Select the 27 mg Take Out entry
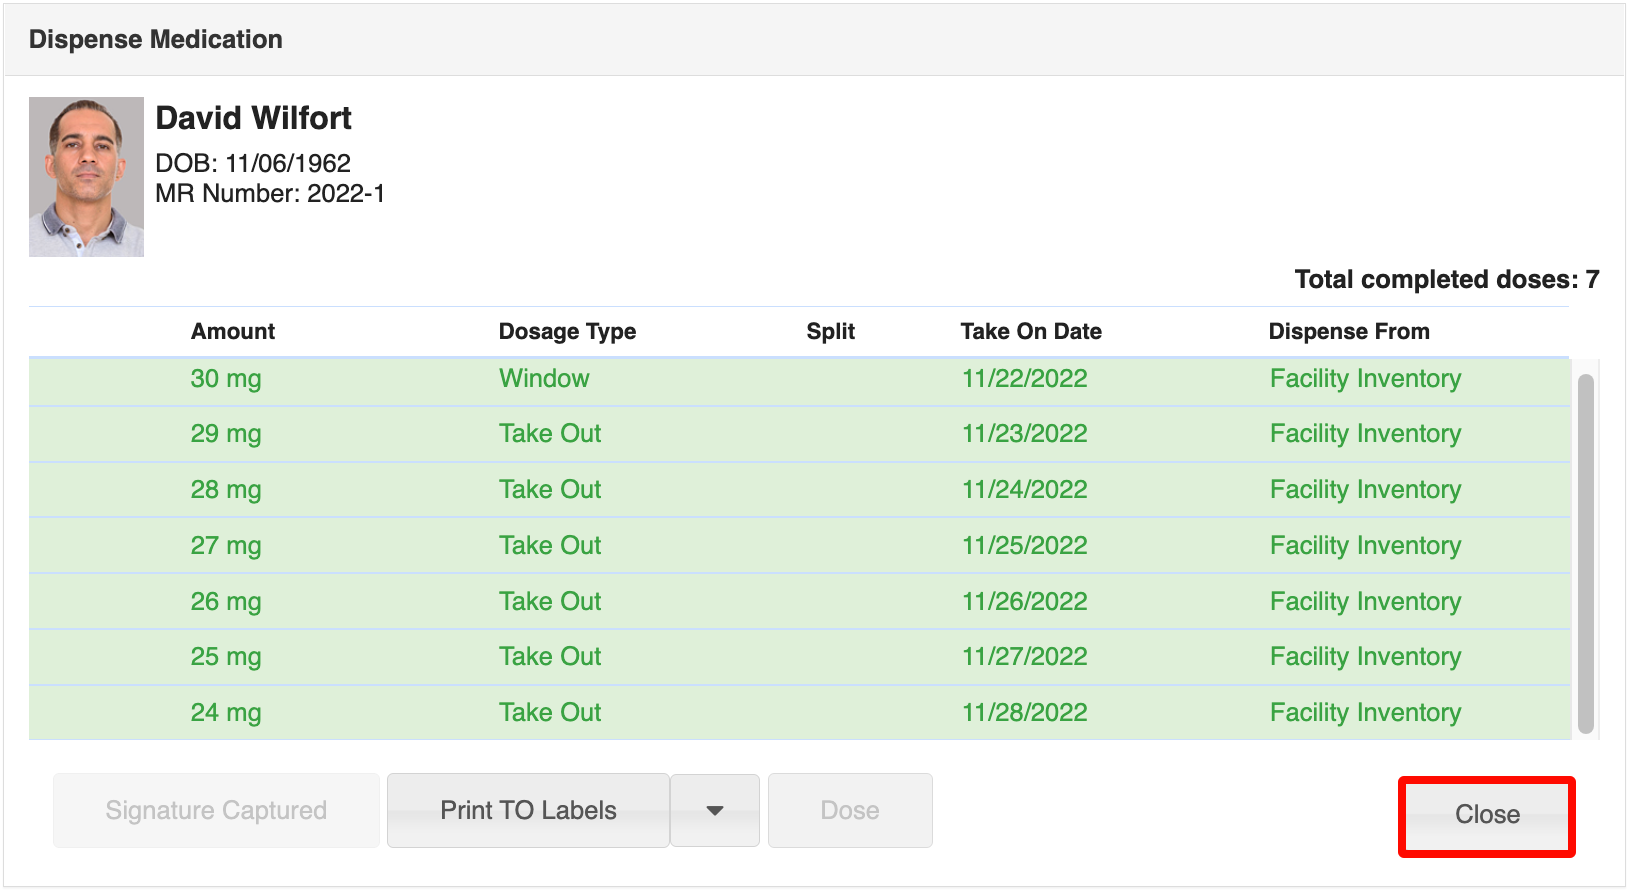1632x896 pixels. [x=550, y=546]
